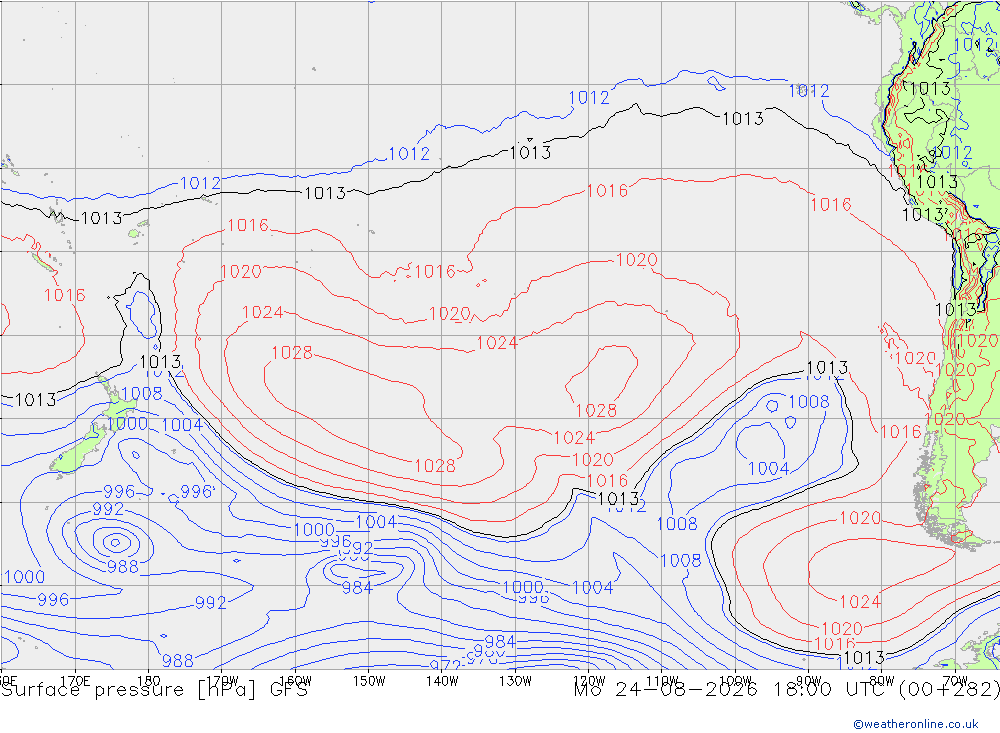Click New Zealand's South Island on map
Viewport: 1000px width, 733px height.
[x=80, y=451]
